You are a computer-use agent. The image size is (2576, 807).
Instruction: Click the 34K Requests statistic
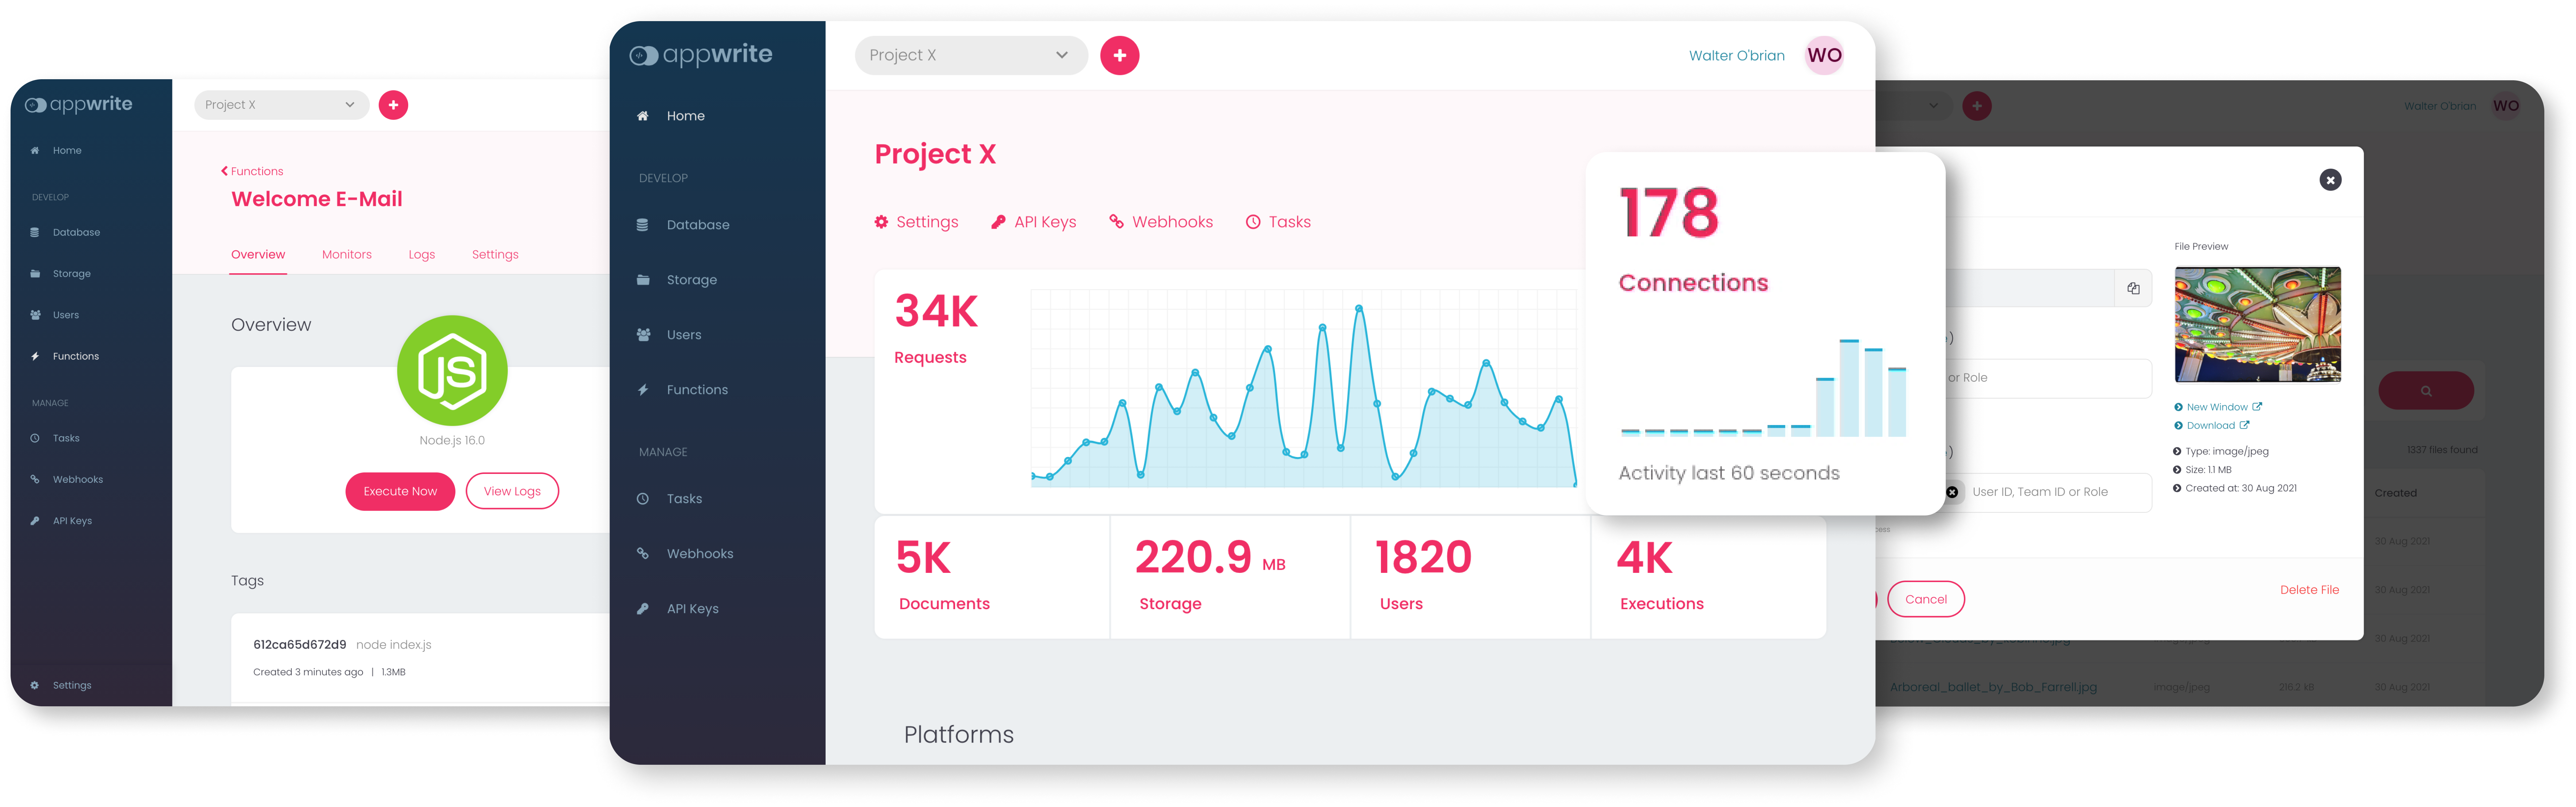pos(936,328)
